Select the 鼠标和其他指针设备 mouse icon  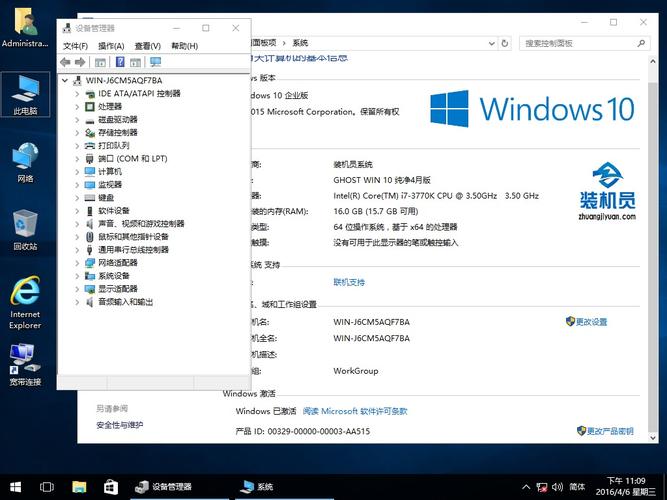[x=90, y=237]
